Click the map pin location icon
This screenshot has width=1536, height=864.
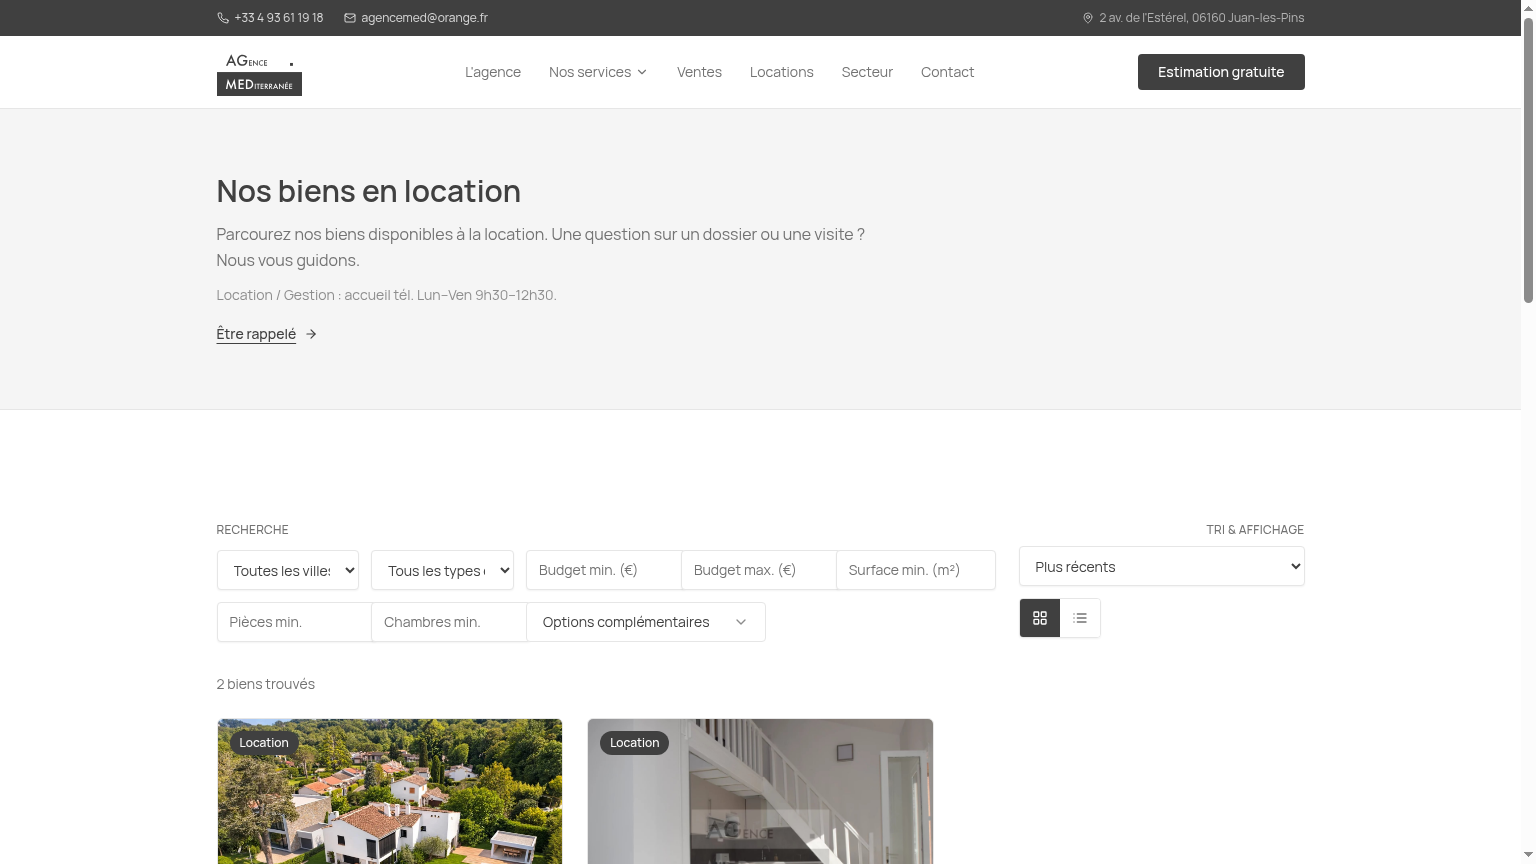coord(1088,18)
